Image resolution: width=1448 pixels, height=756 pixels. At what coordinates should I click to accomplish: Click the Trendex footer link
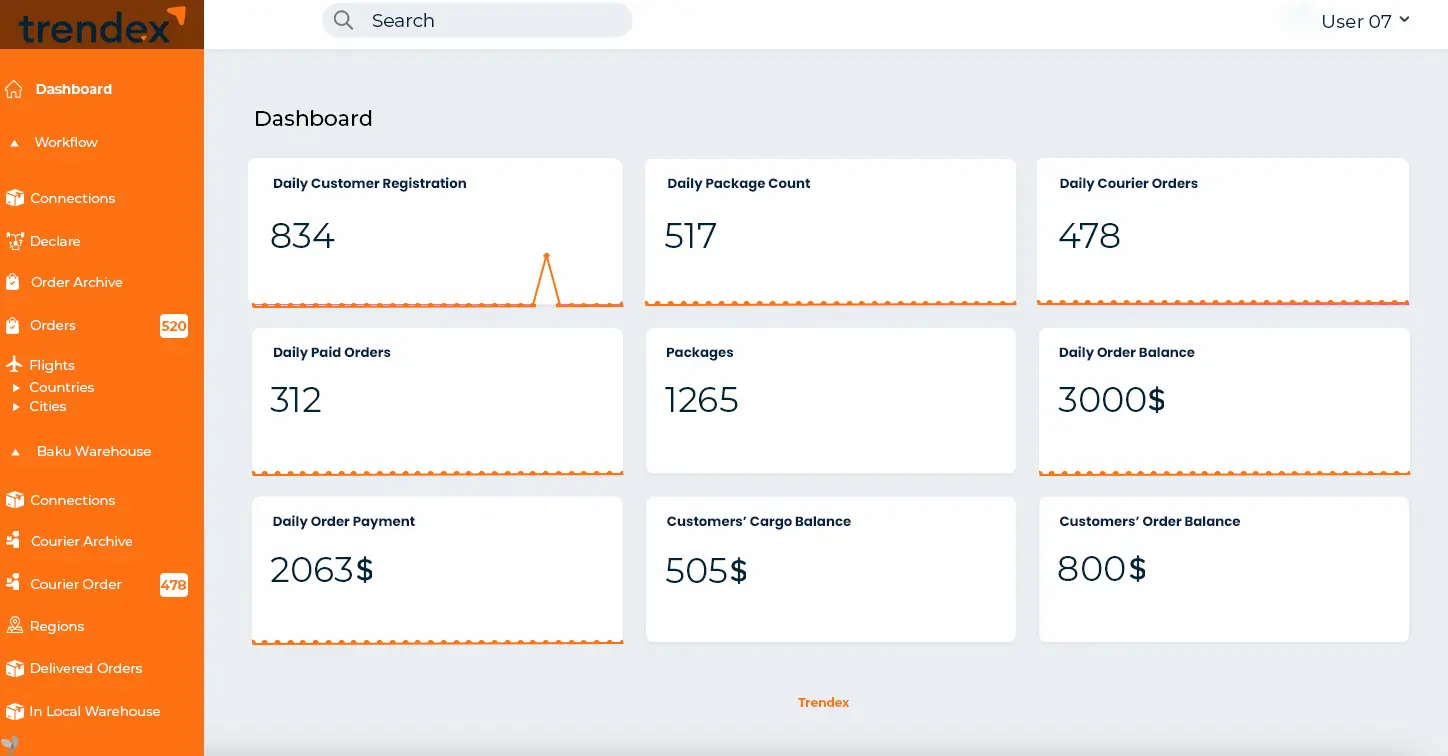tap(823, 702)
